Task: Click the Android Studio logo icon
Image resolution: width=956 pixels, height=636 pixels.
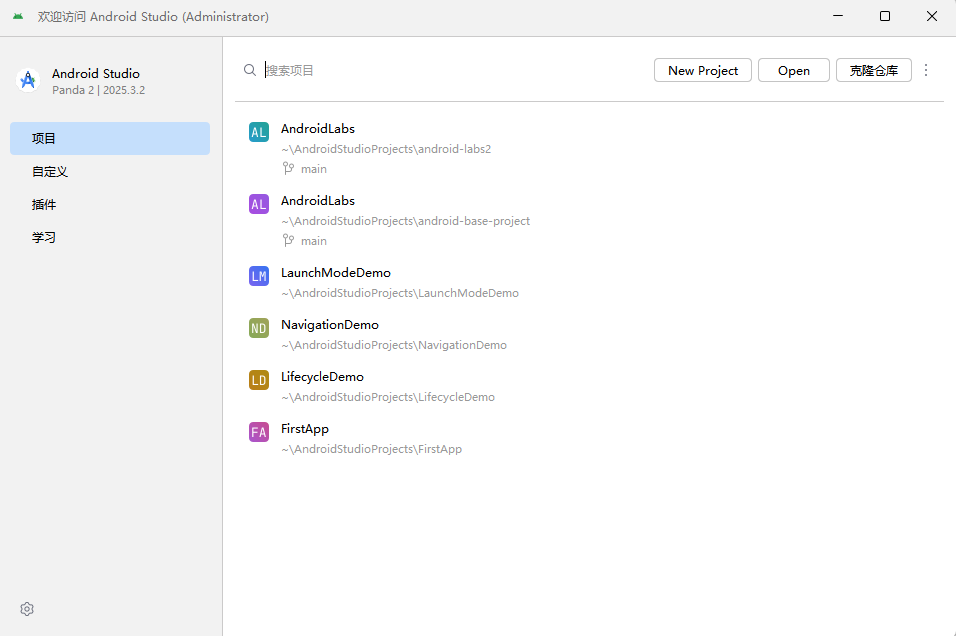Action: coord(28,80)
